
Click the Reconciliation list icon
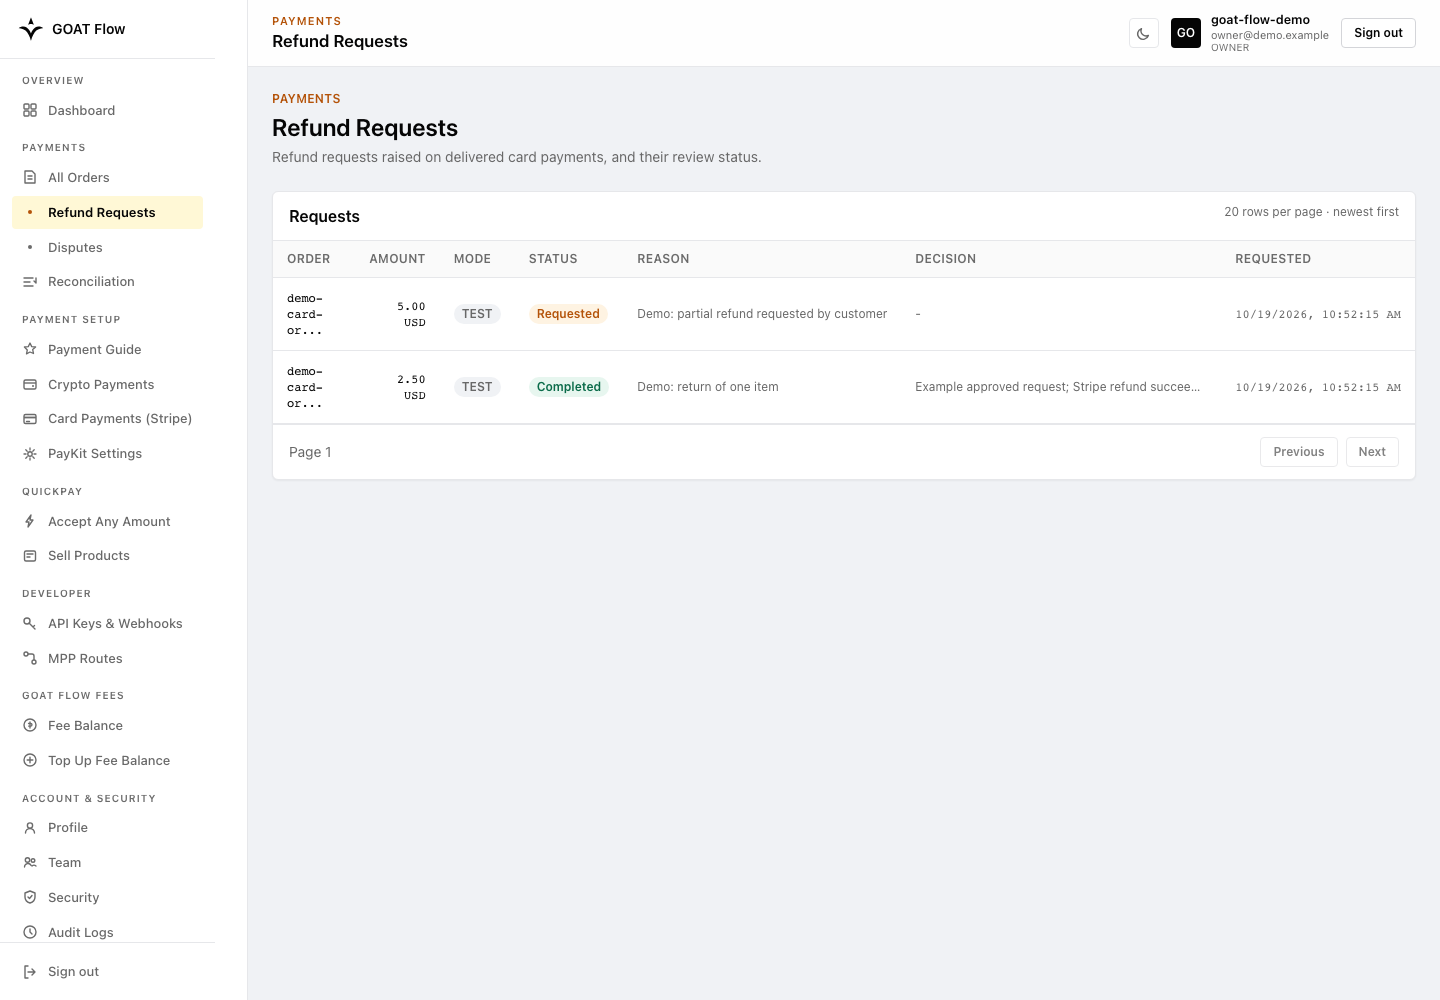tap(30, 282)
